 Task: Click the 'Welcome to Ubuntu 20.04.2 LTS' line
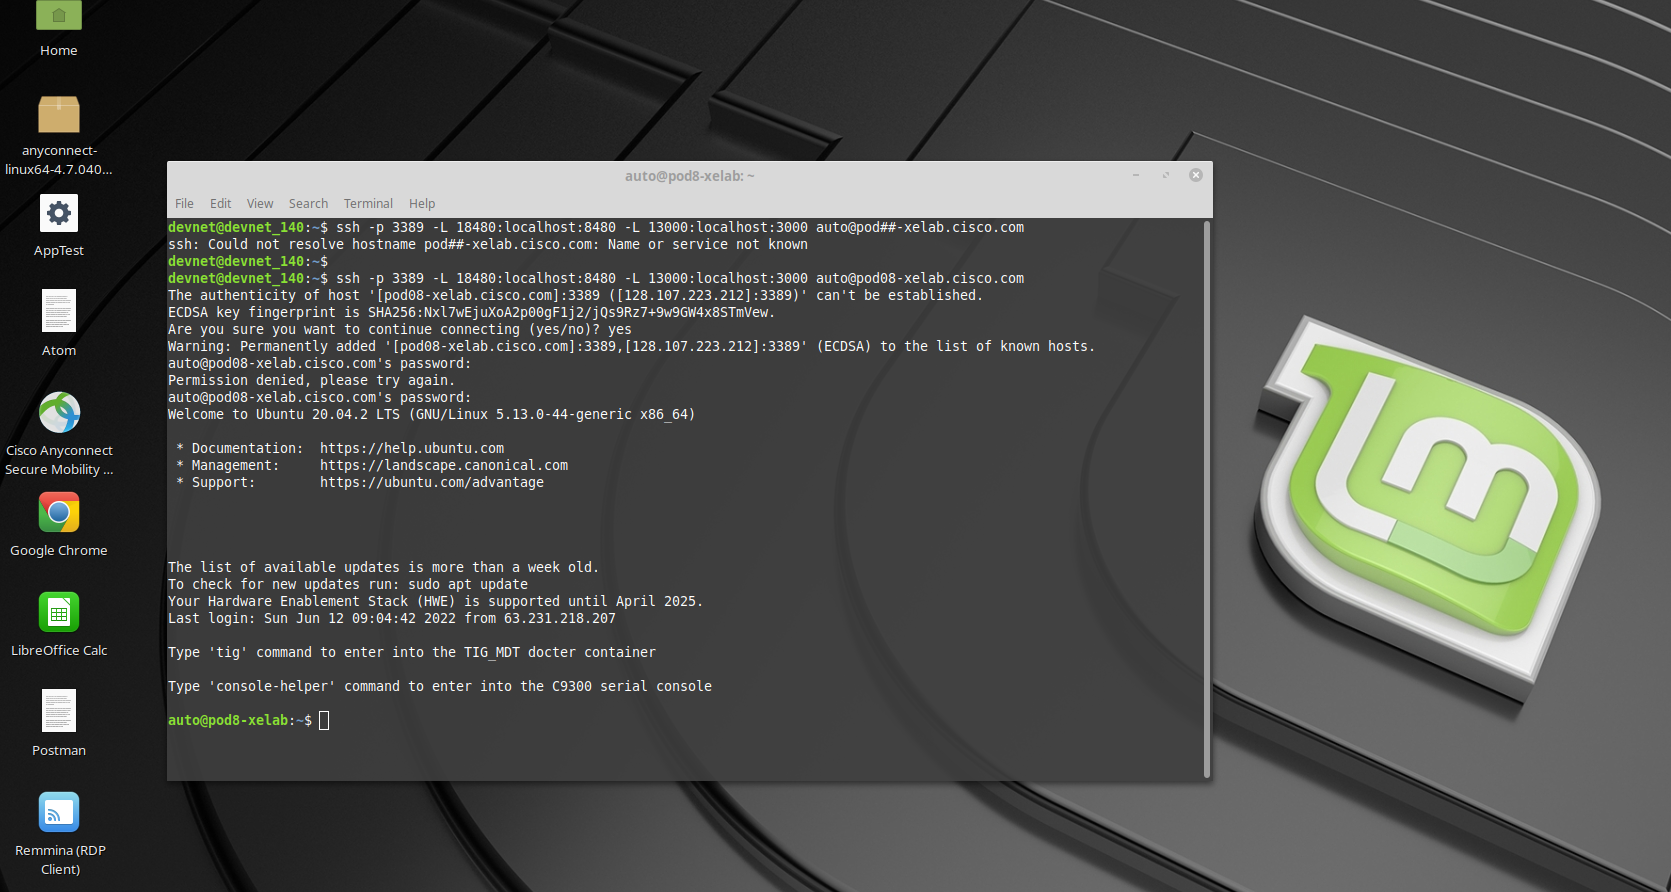pos(431,414)
